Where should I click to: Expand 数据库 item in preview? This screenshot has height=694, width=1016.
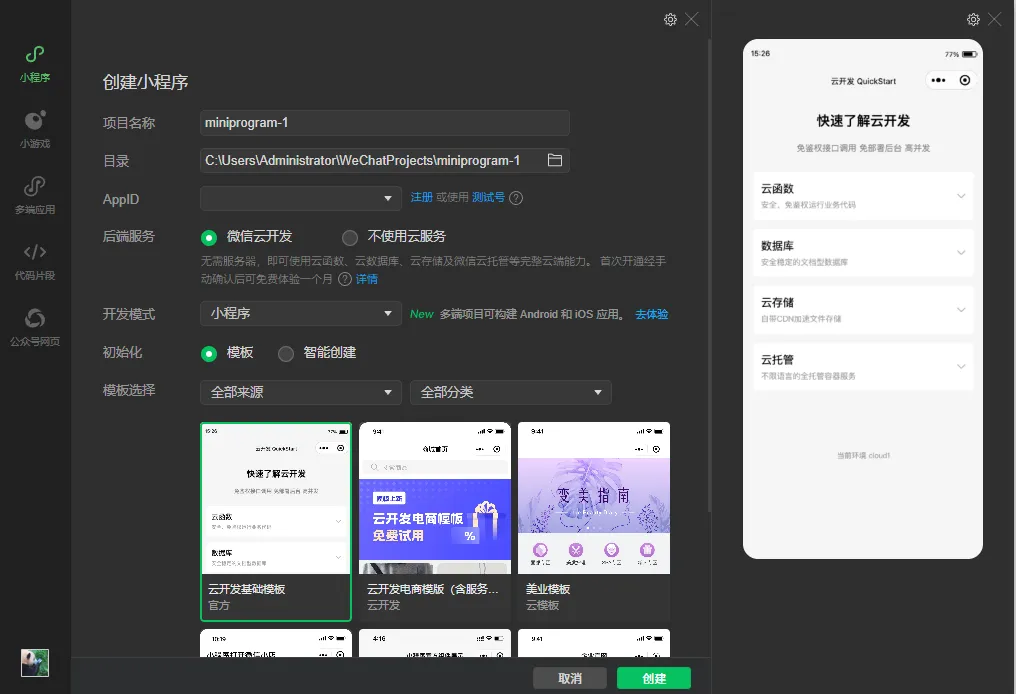coord(863,253)
